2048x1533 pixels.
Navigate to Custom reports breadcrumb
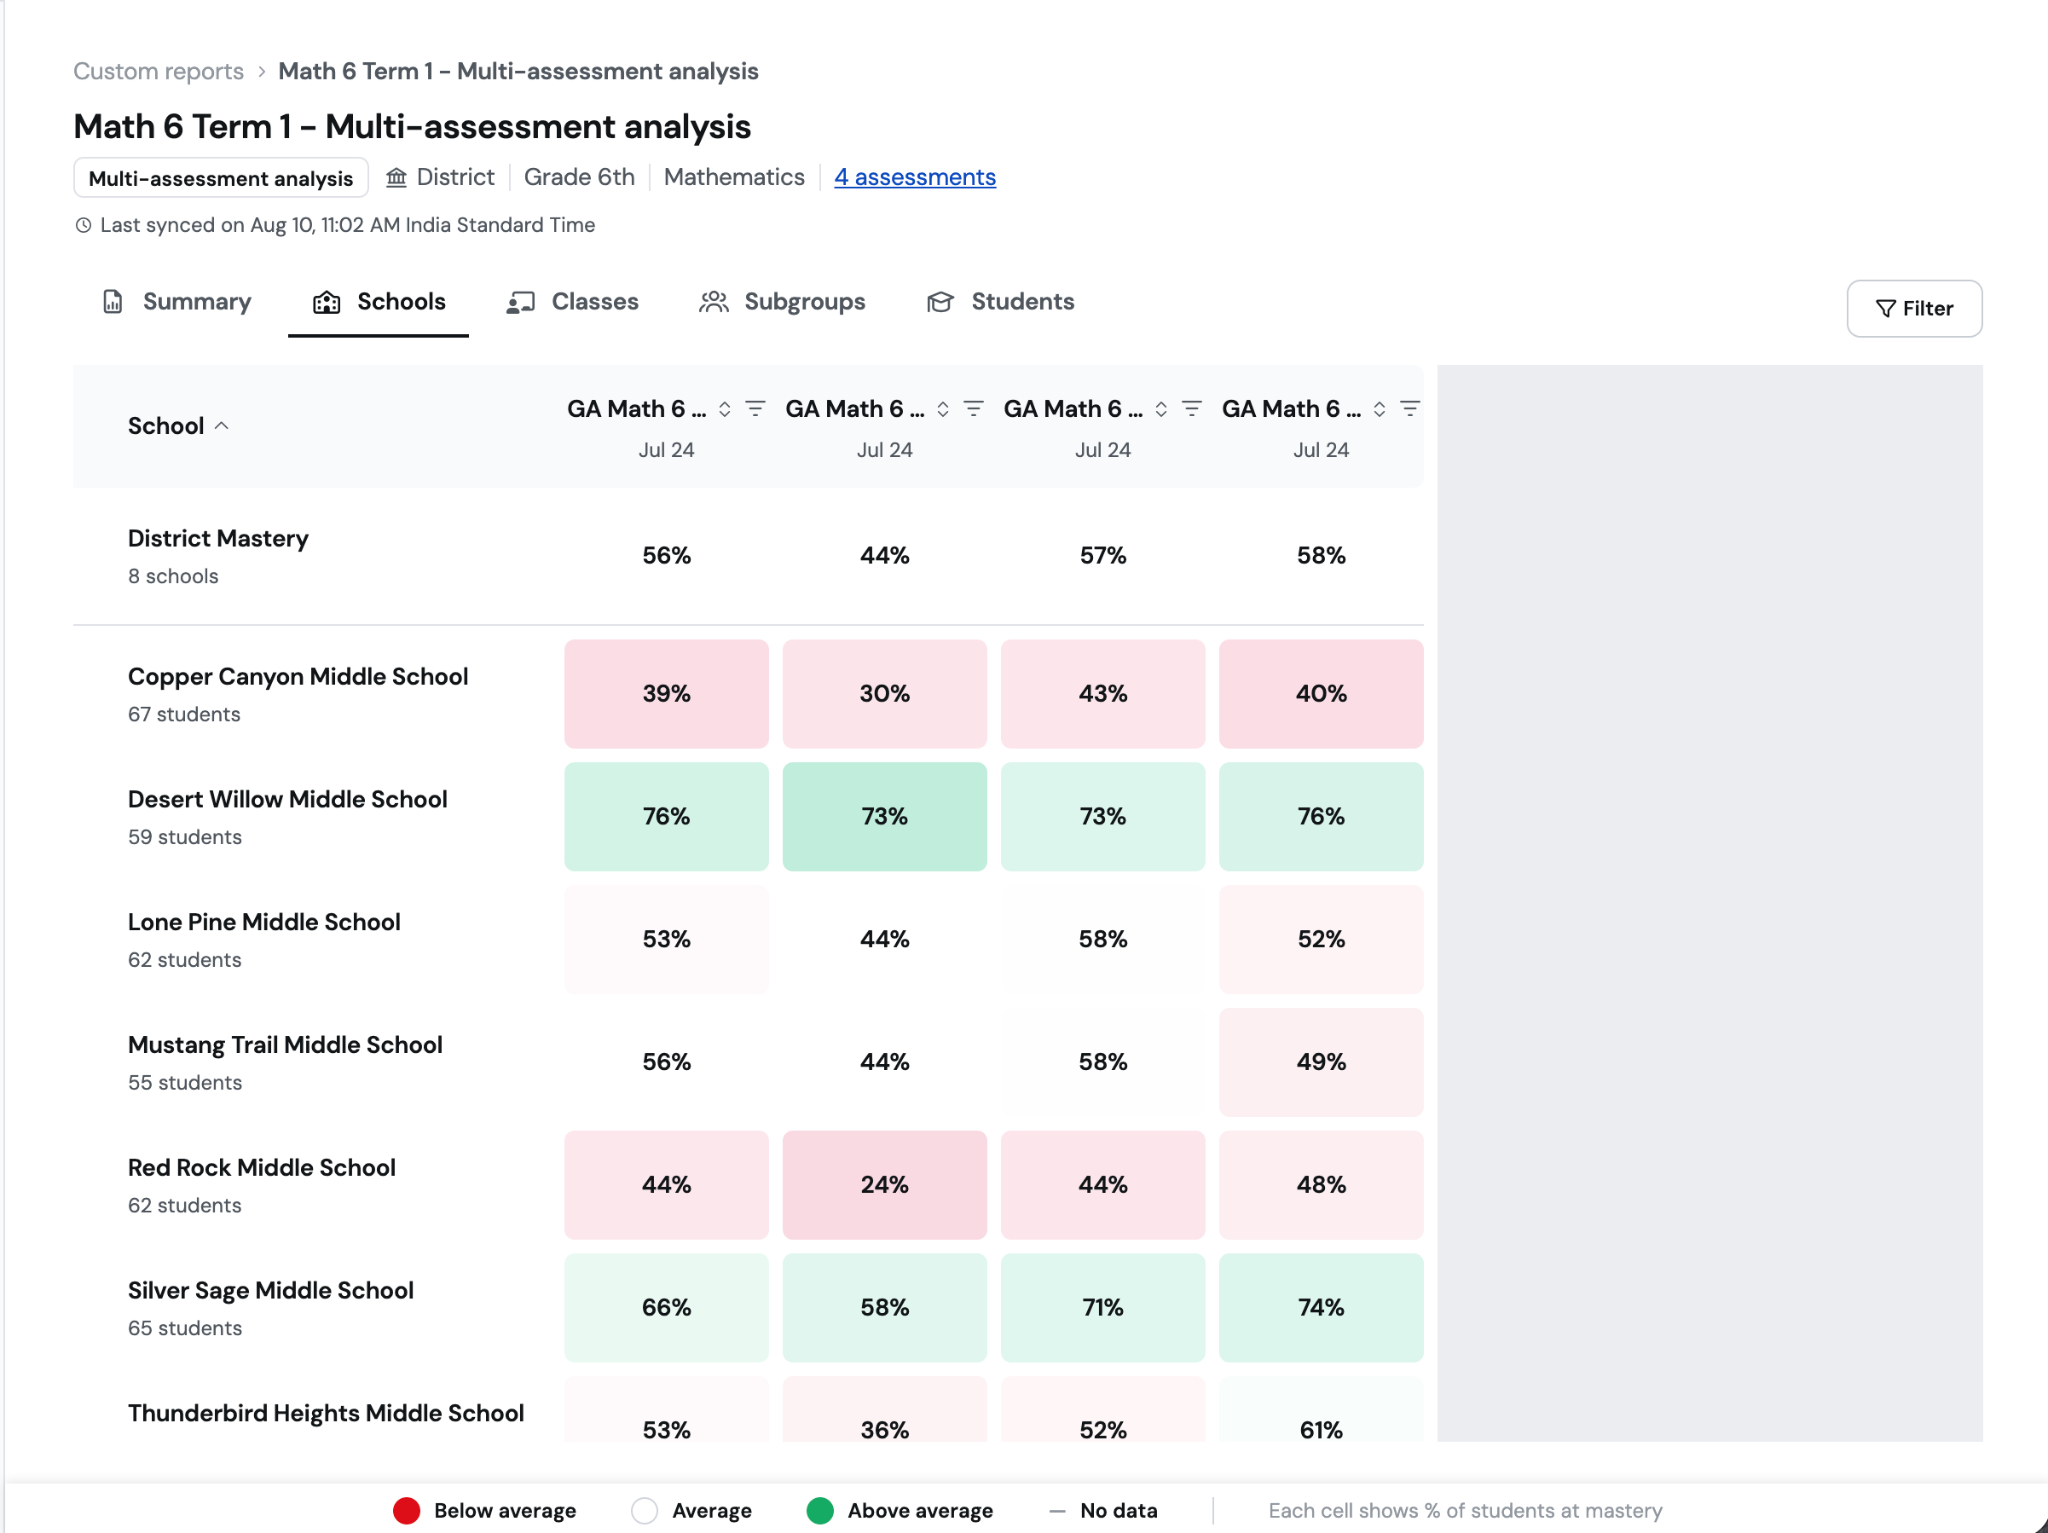pyautogui.click(x=158, y=72)
